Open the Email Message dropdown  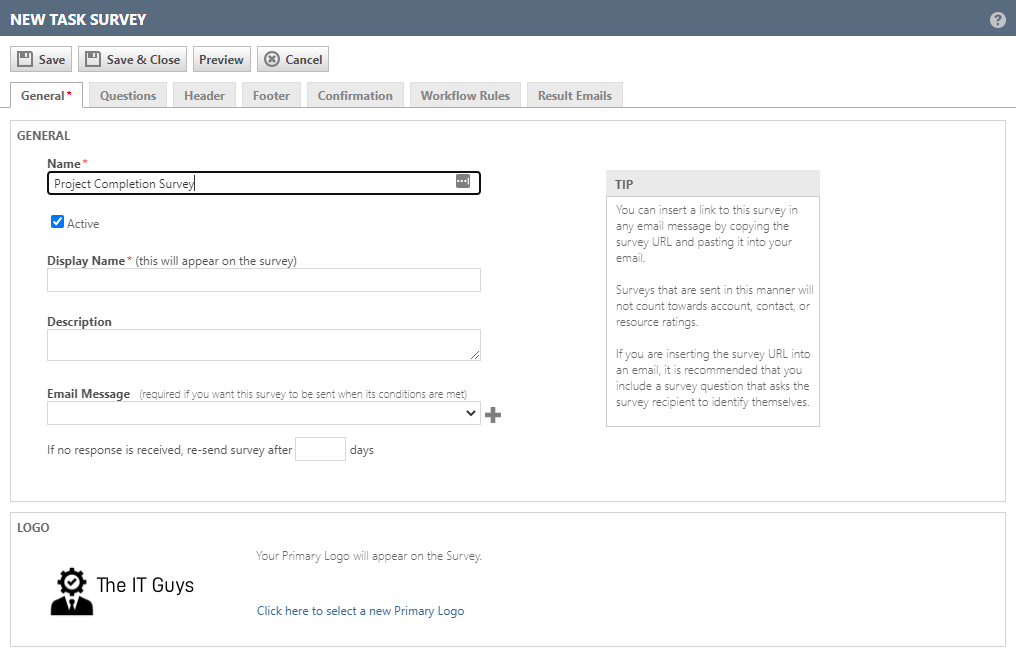click(x=264, y=413)
